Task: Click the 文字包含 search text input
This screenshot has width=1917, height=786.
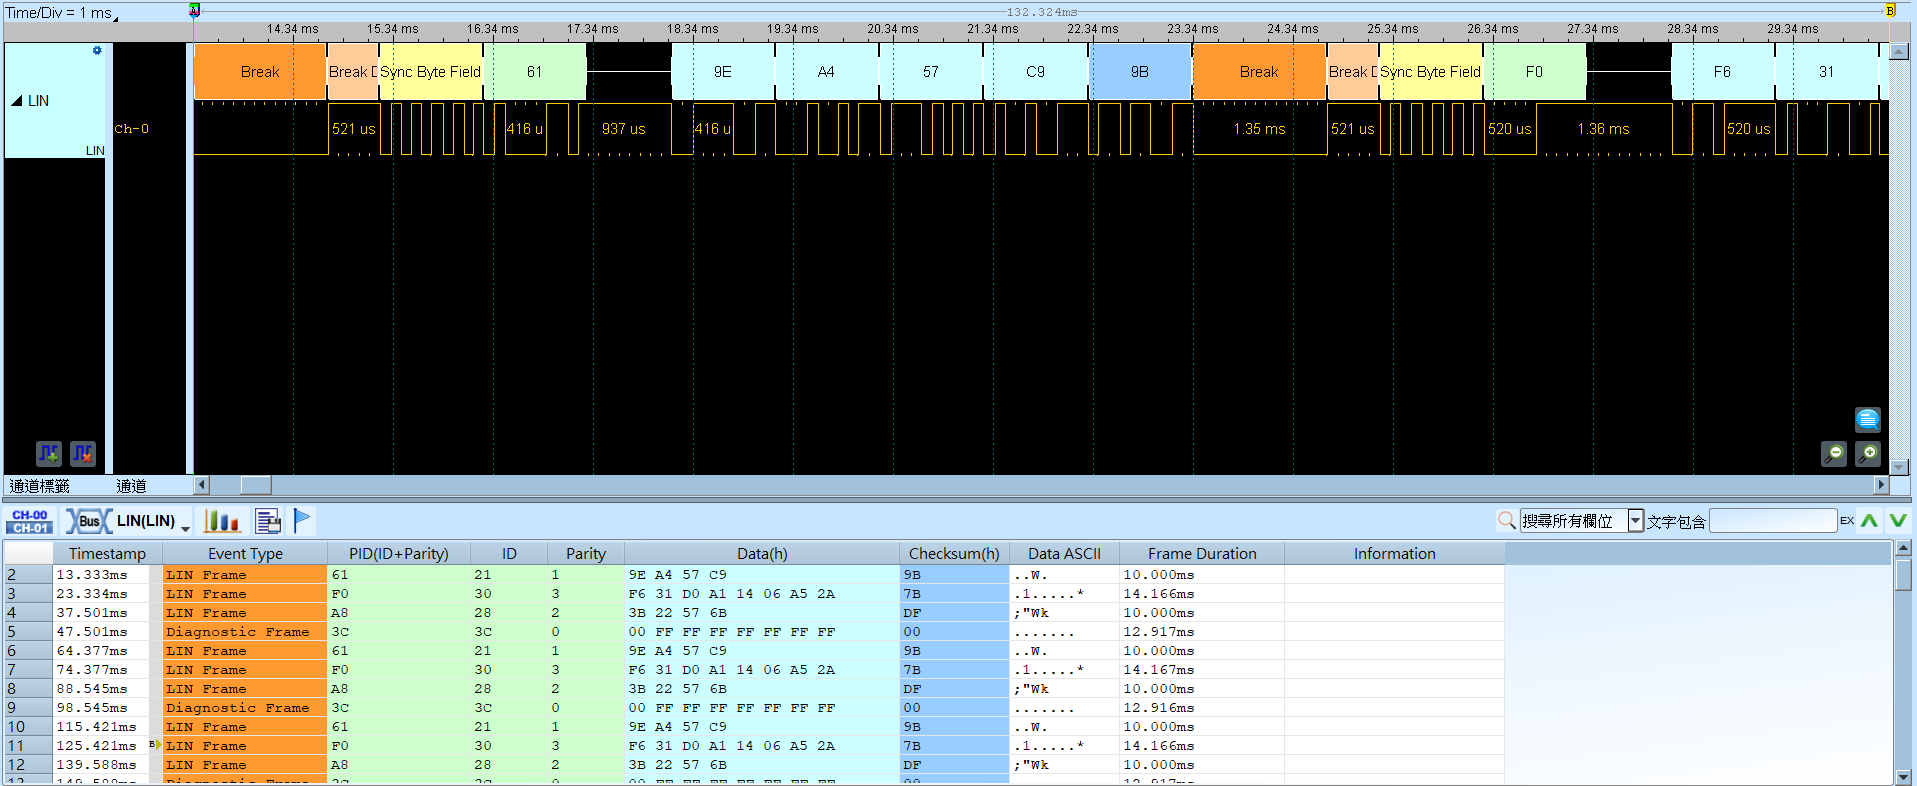Action: [x=1772, y=521]
